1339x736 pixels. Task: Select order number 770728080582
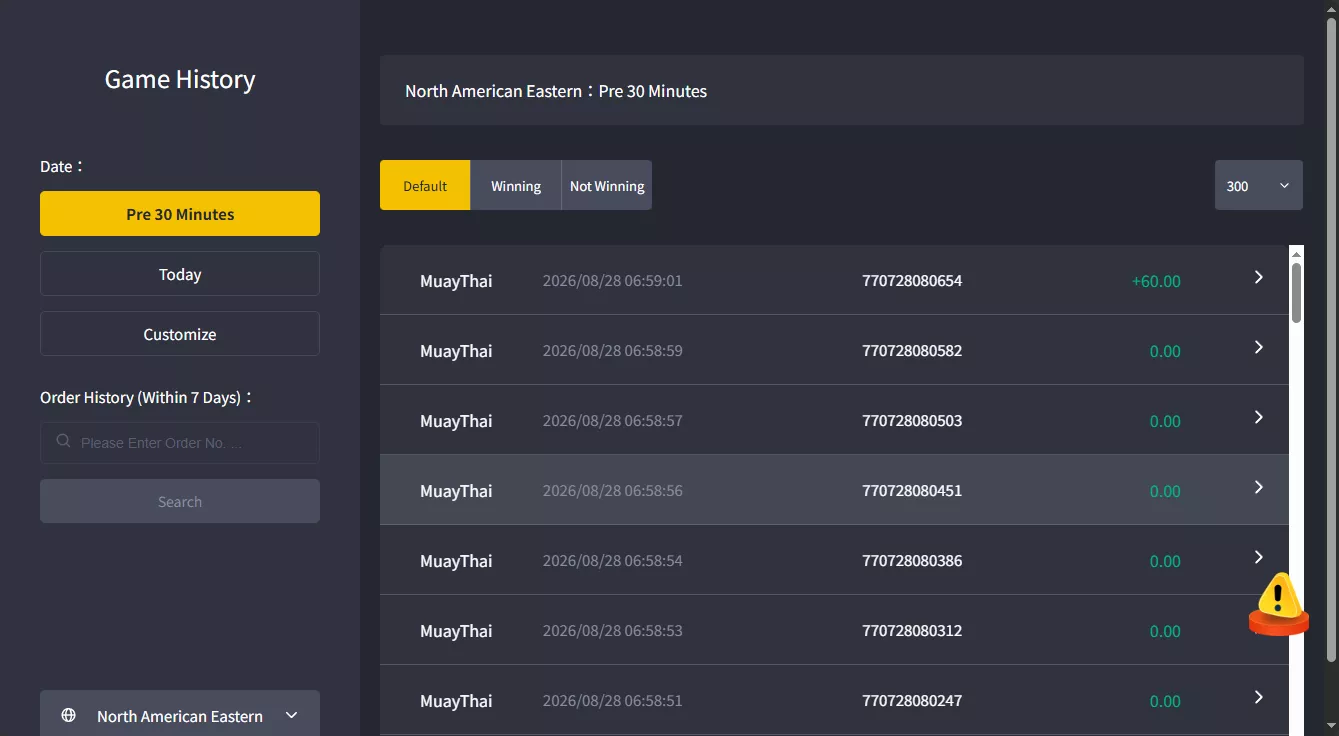tap(912, 351)
